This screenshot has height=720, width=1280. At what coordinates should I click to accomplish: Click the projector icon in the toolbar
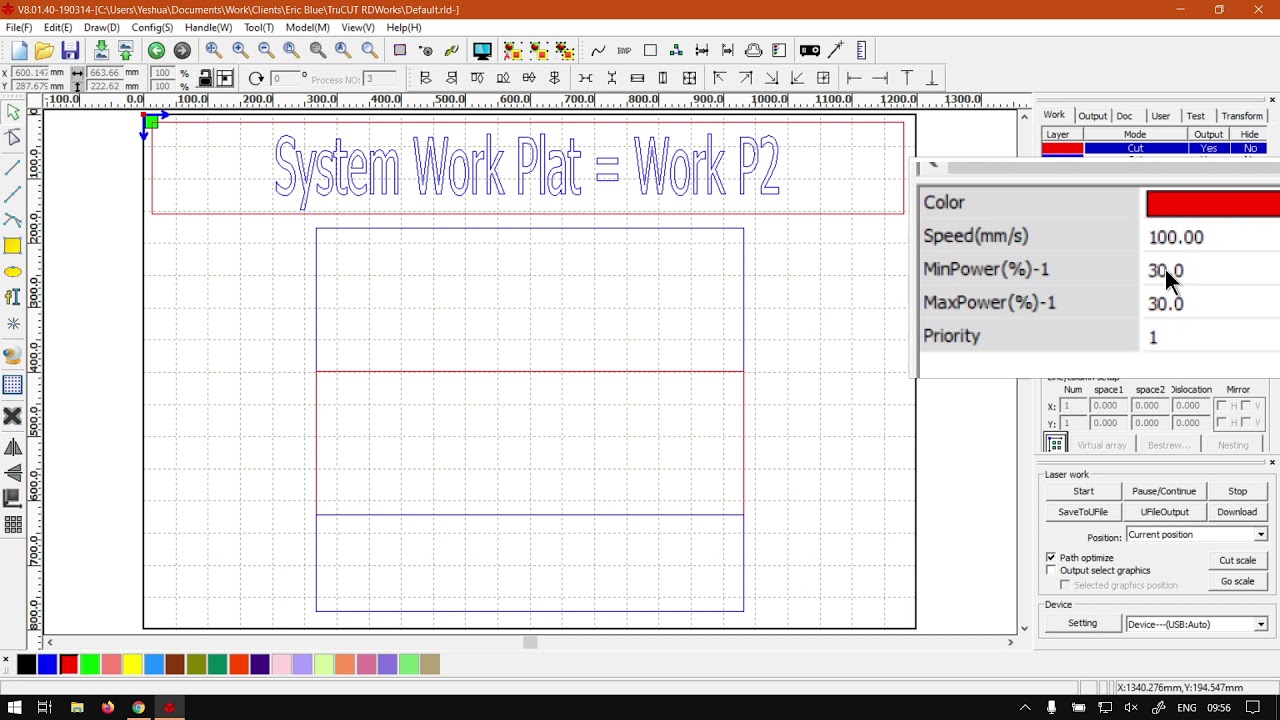coord(810,51)
